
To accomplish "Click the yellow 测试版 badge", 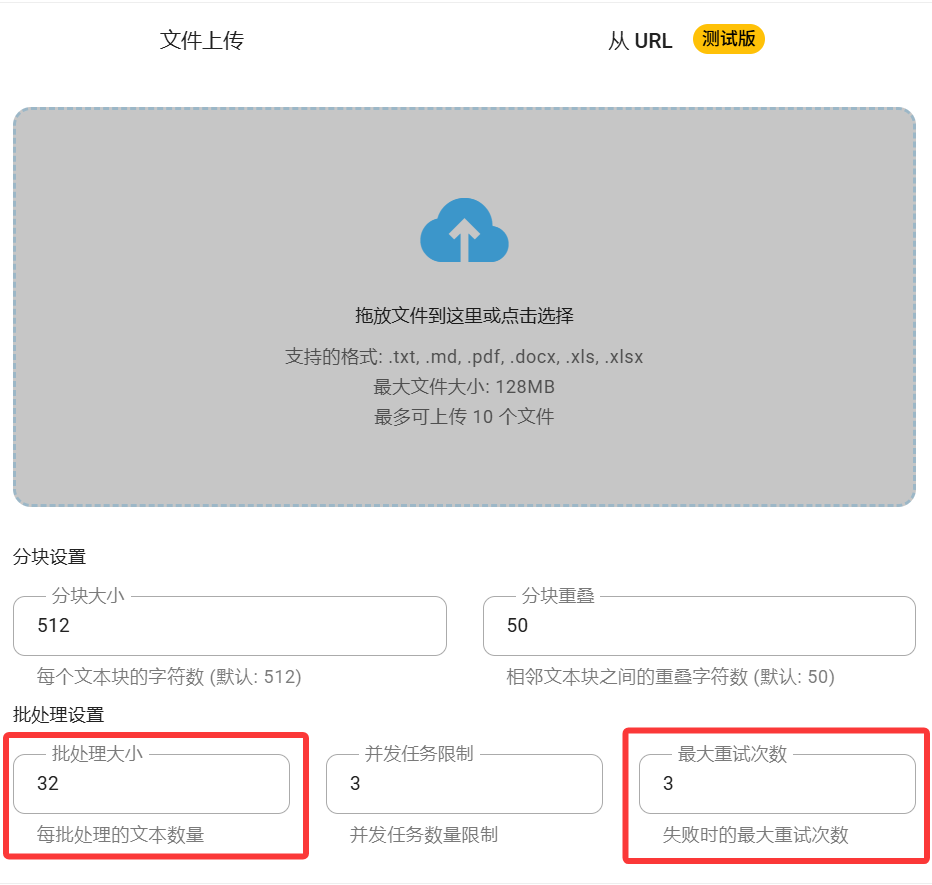I will coord(728,38).
